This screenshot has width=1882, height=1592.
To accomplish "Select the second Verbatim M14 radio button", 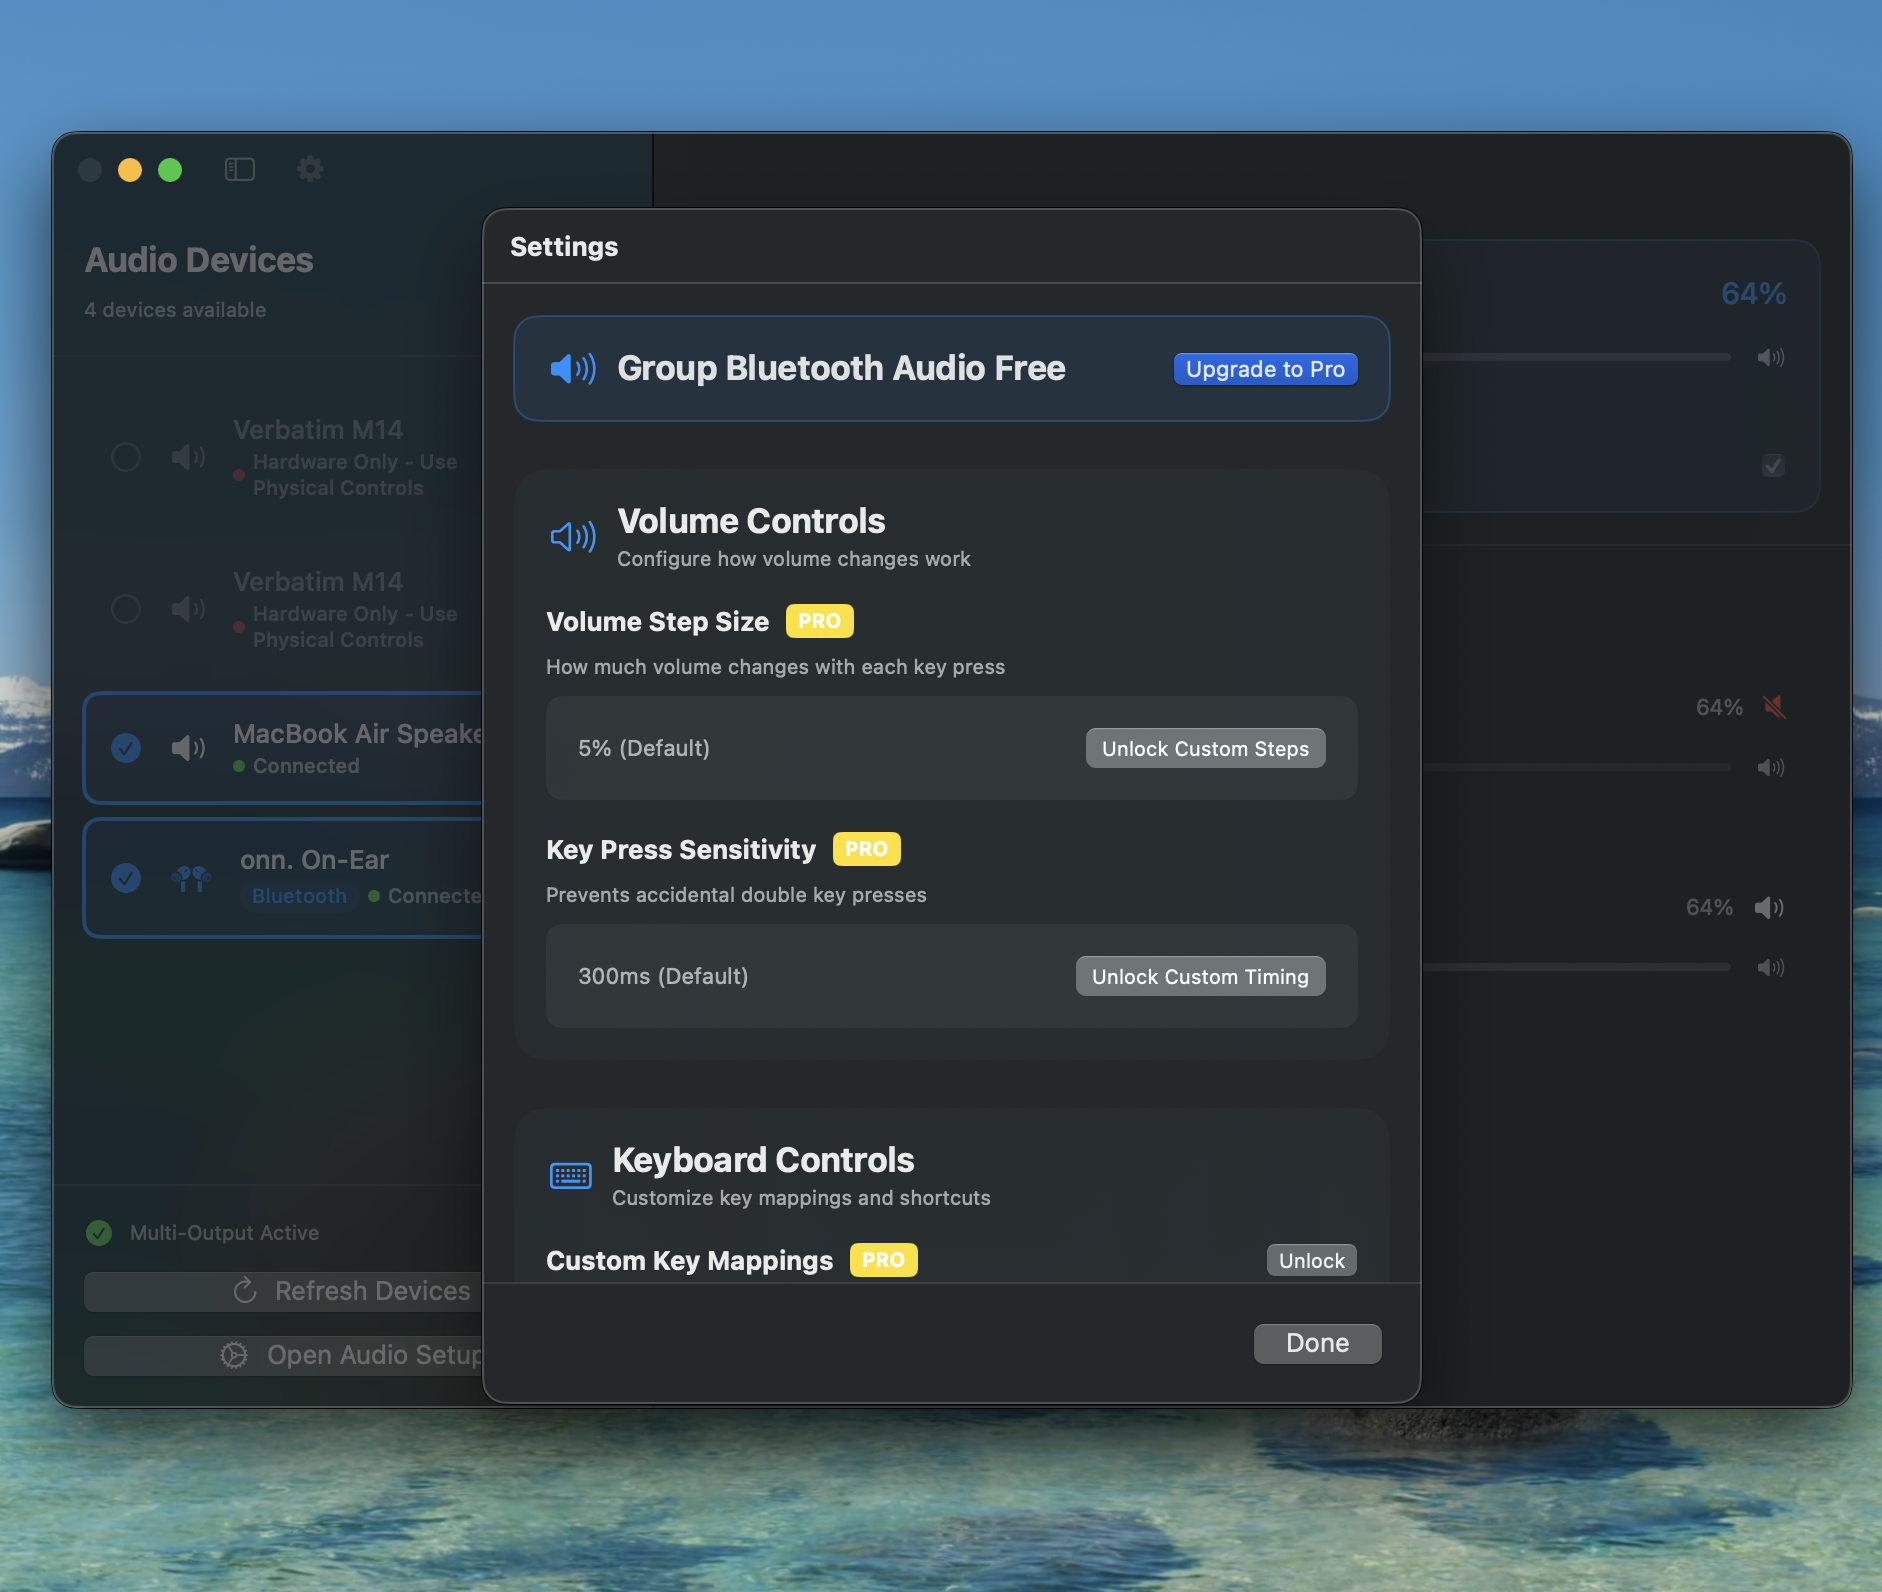I will (x=126, y=609).
